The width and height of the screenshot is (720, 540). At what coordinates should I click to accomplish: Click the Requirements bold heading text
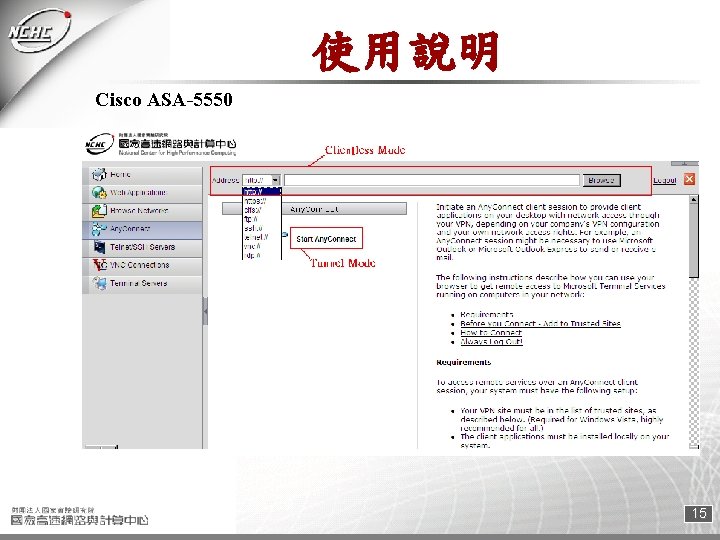463,362
